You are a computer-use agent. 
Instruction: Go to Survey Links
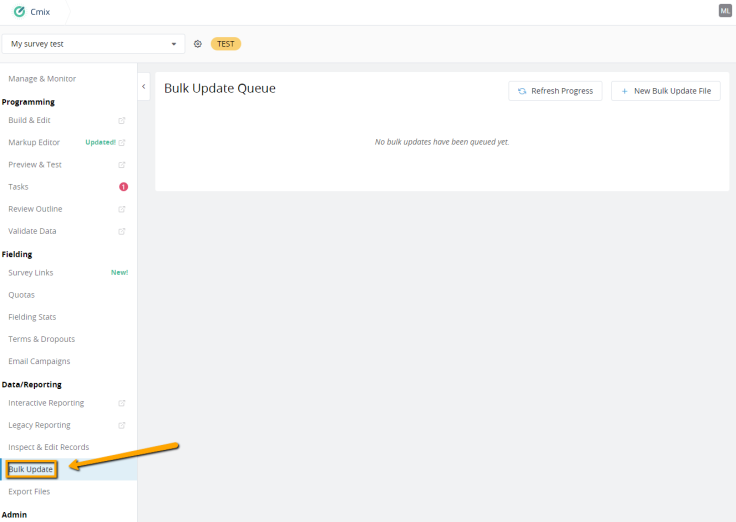(31, 273)
